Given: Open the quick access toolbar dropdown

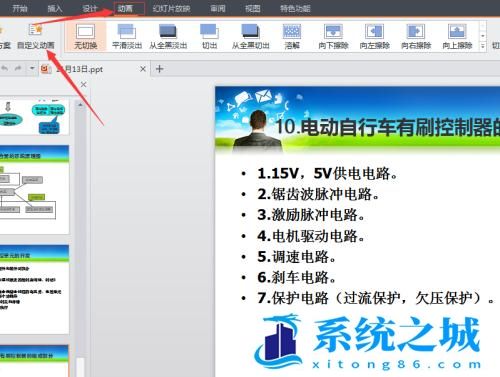Looking at the screenshot, I should [32, 69].
